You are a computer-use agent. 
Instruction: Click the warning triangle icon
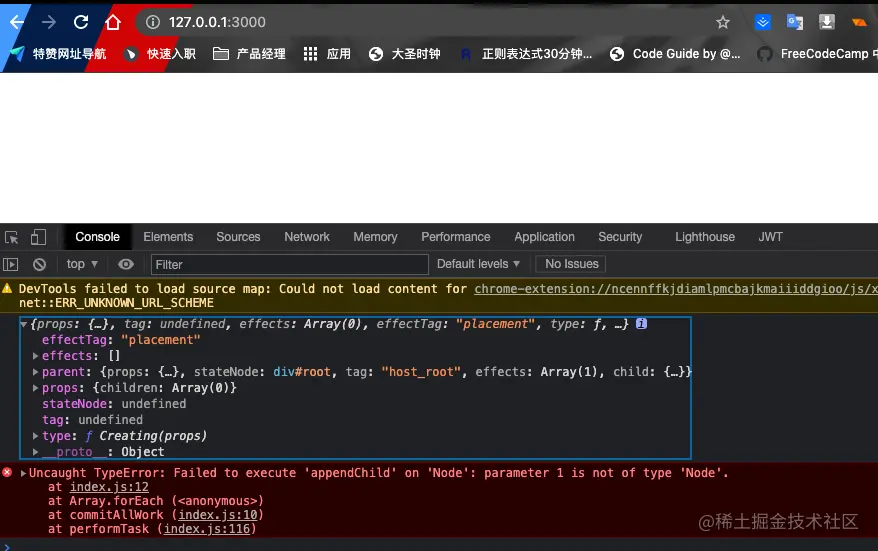tap(7, 289)
